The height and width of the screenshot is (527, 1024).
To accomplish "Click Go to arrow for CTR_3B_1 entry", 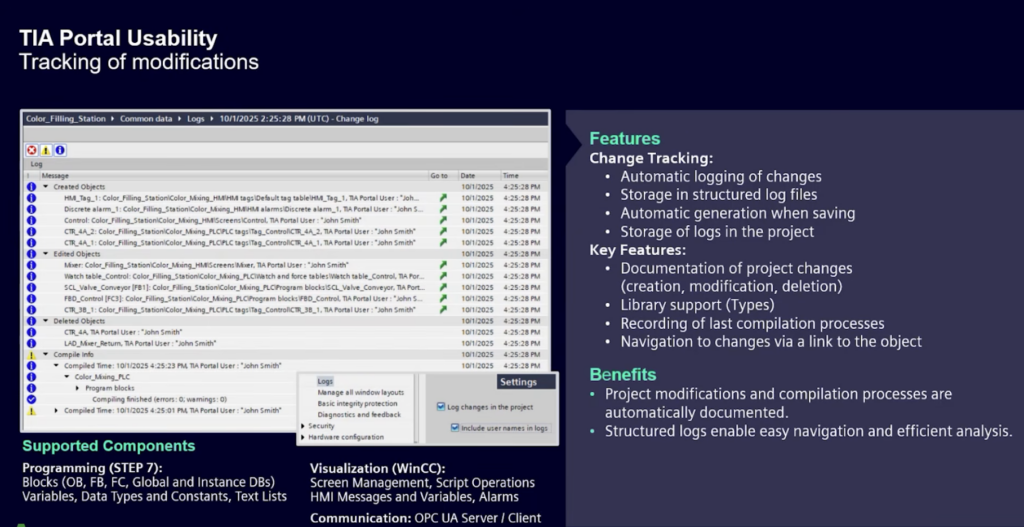I will click(443, 309).
